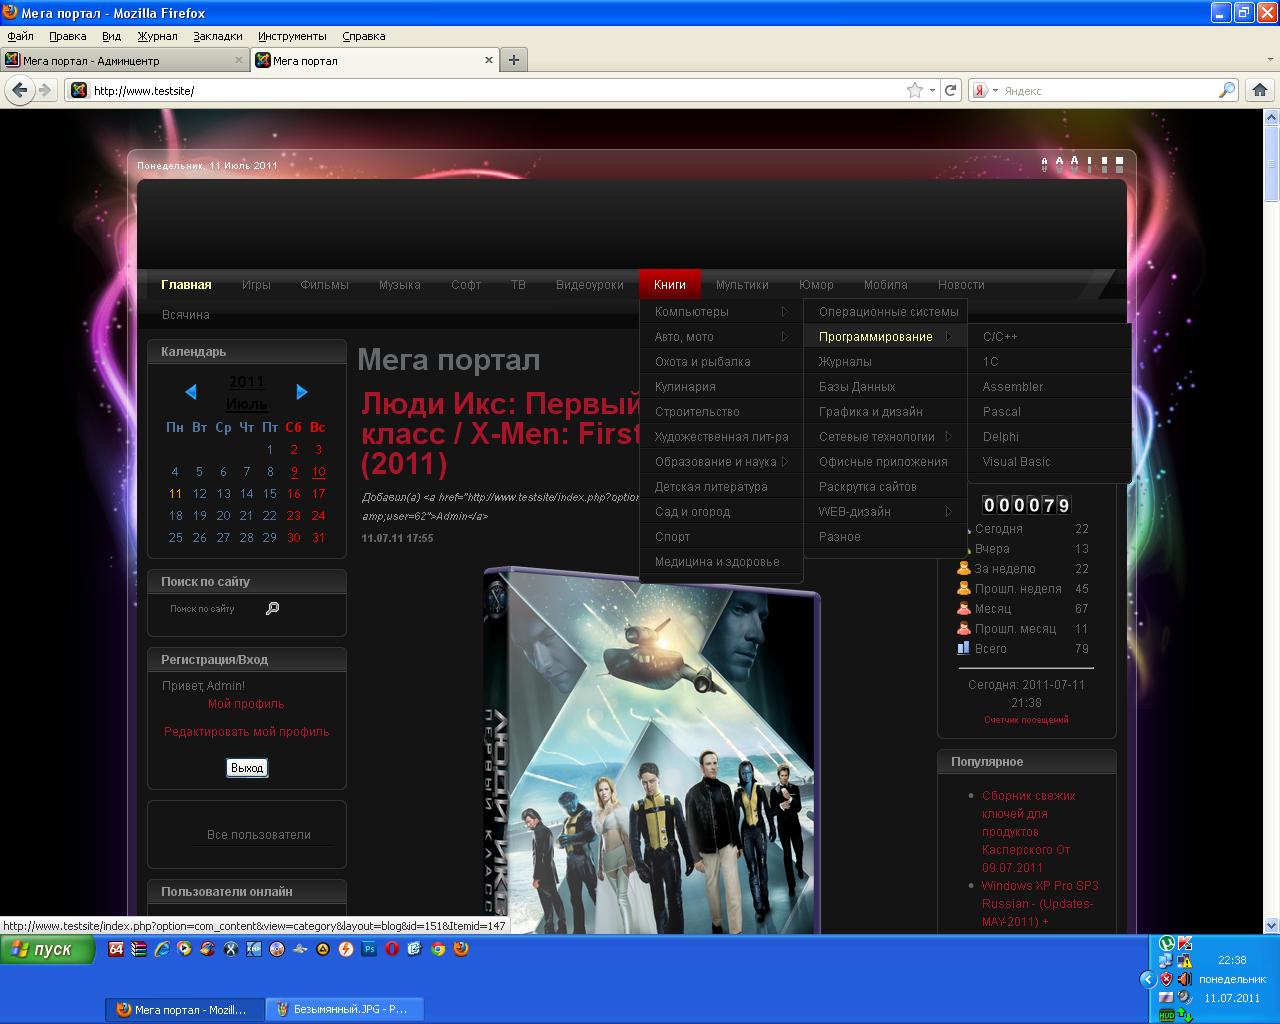Expand the Сетевые технологии submenu
1280x1024 pixels.
point(885,437)
